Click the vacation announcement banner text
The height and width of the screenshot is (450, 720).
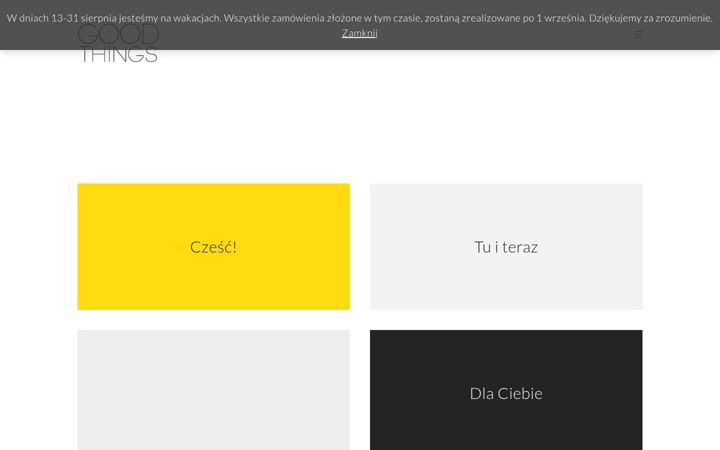[360, 18]
